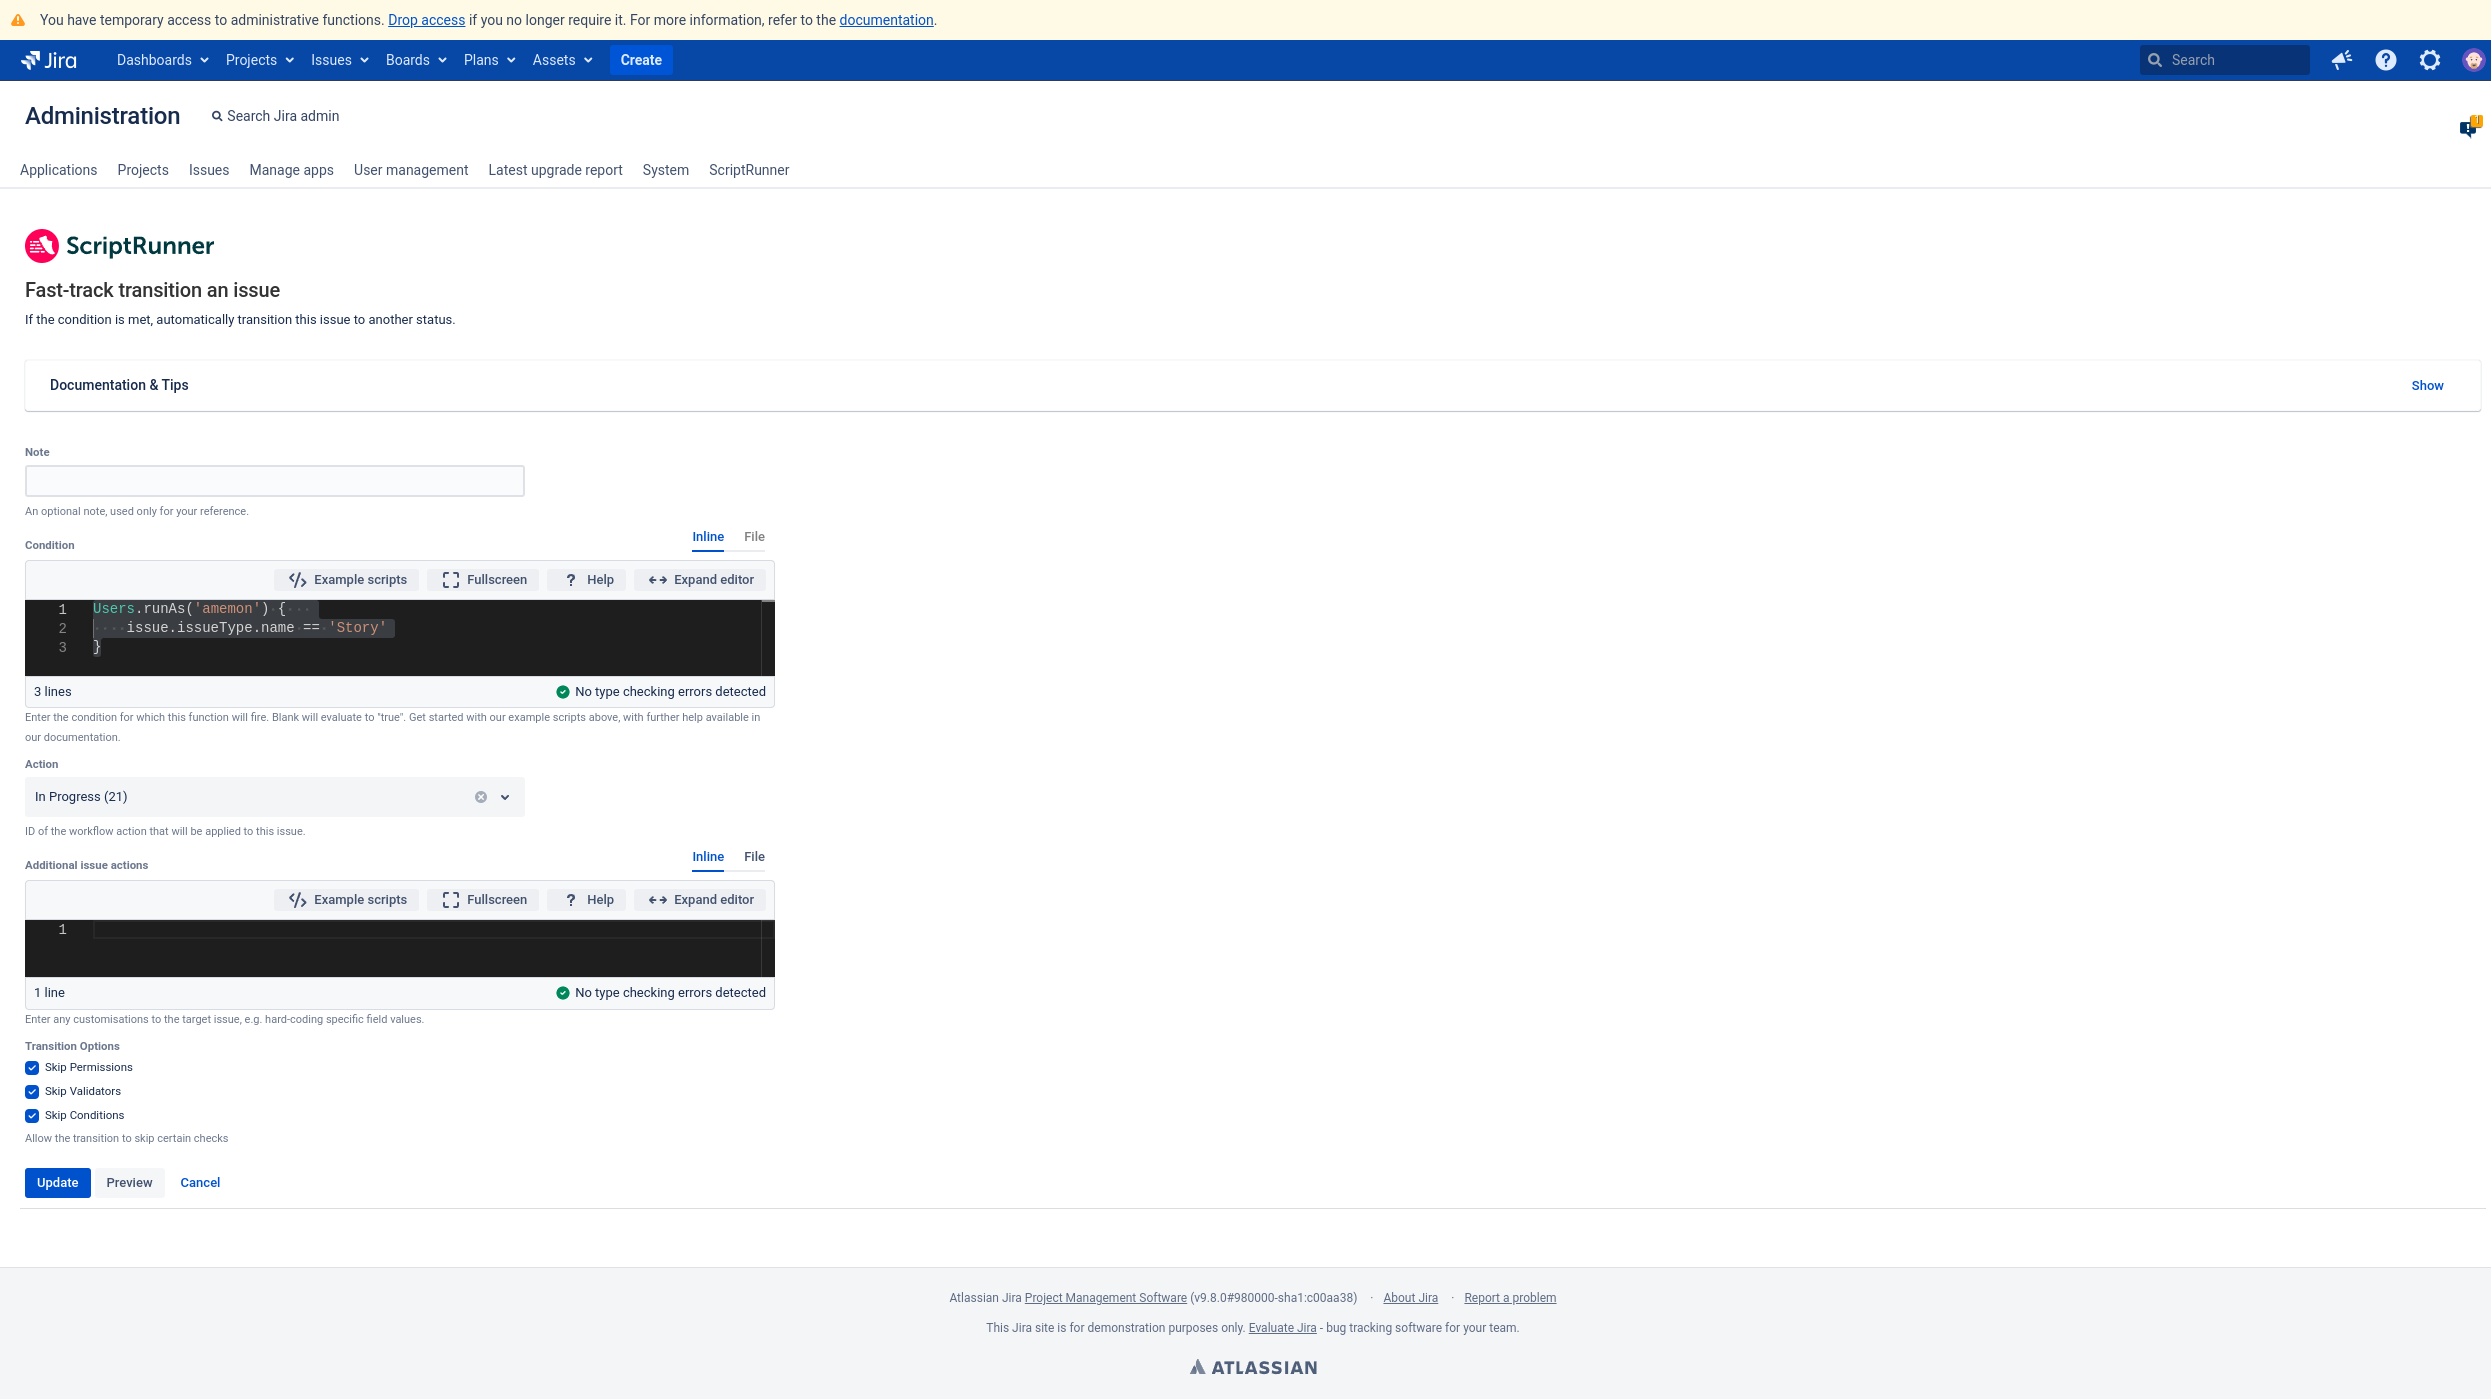The width and height of the screenshot is (2491, 1399).
Task: Open the Assets dropdown menu
Action: (x=560, y=60)
